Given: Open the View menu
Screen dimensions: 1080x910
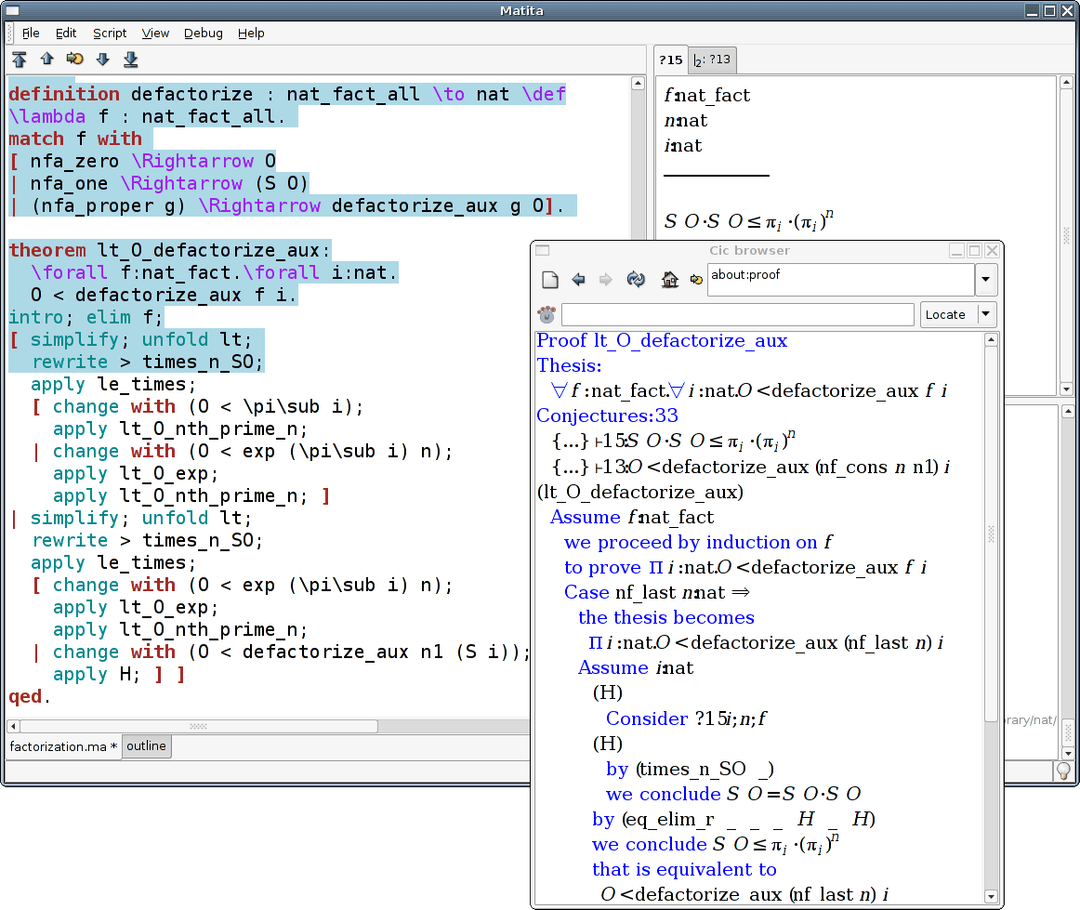Looking at the screenshot, I should (155, 33).
